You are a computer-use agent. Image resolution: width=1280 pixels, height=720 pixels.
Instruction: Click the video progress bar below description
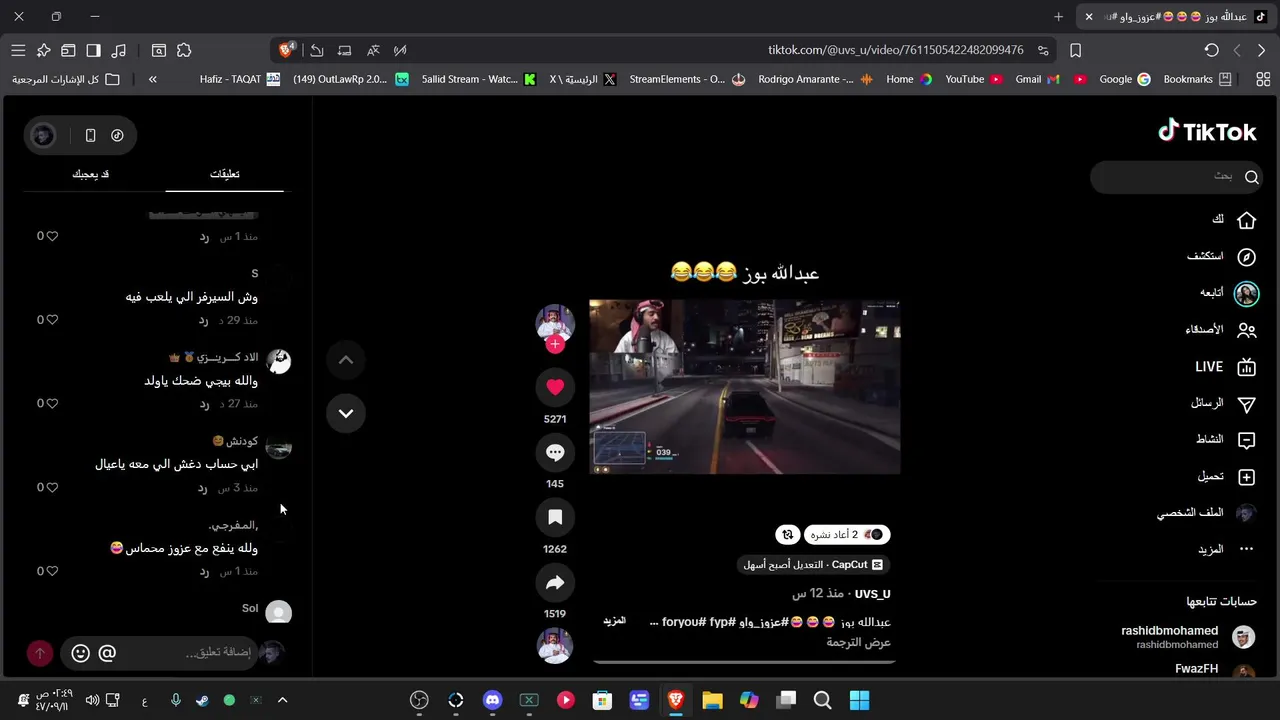click(x=744, y=661)
